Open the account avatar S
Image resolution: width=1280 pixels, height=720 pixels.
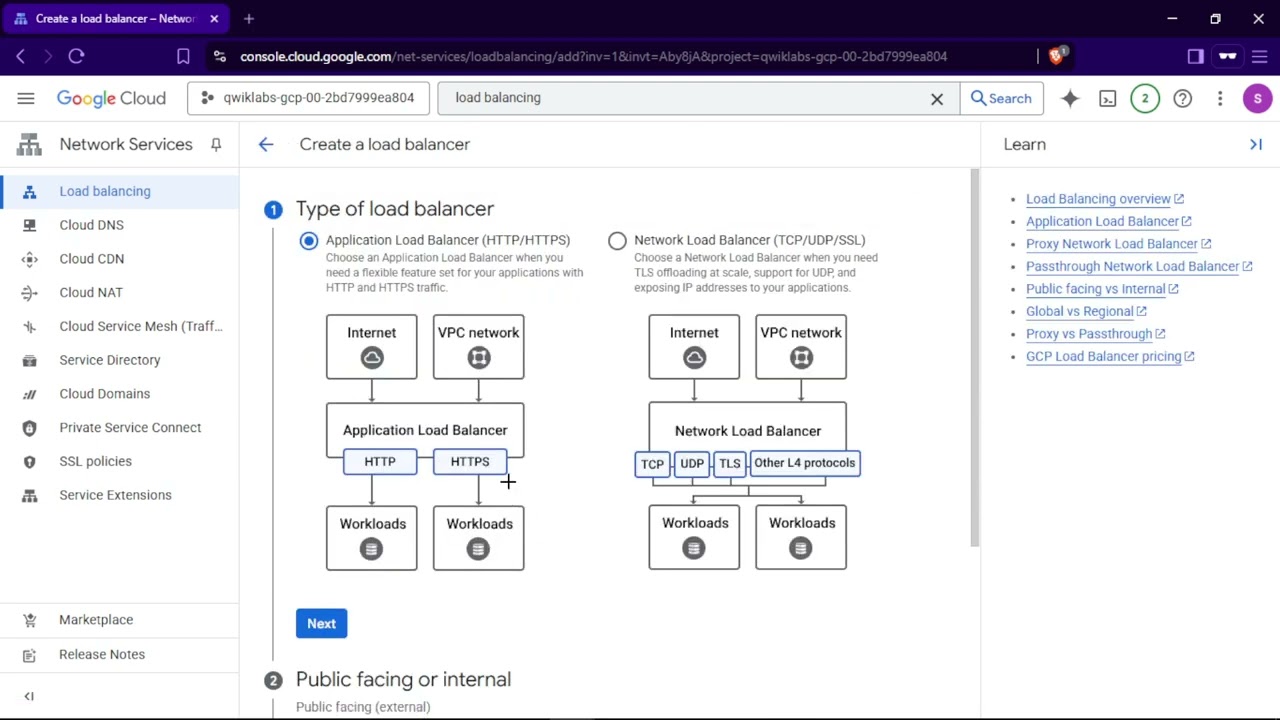[x=1257, y=98]
